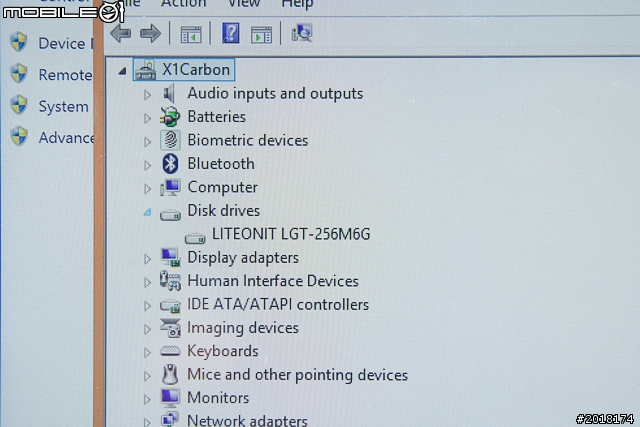This screenshot has height=427, width=640.
Task: Click the Imaging devices camera icon
Action: coord(170,328)
